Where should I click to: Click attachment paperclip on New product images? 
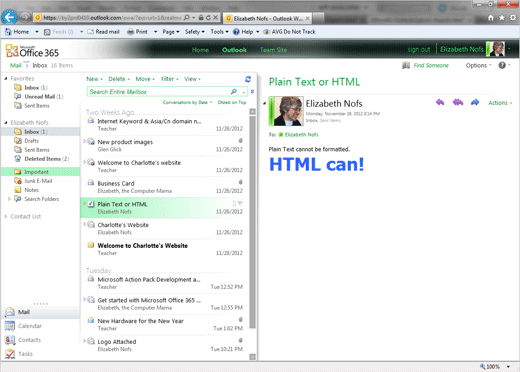[x=240, y=141]
